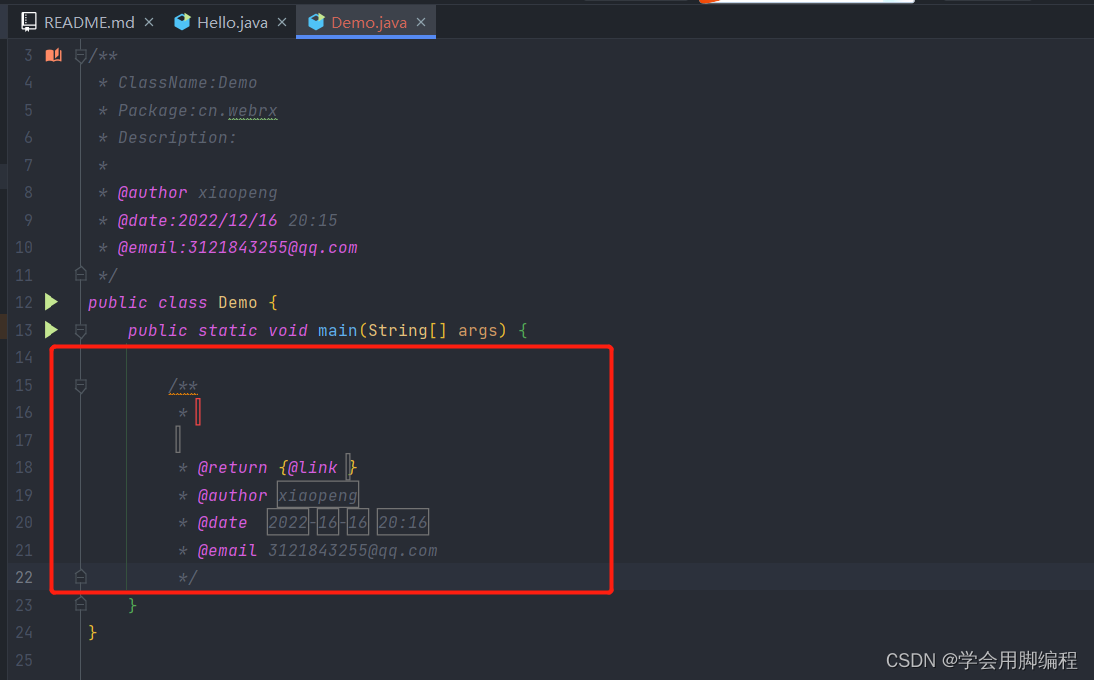Close the Demo.java tab

[421, 22]
